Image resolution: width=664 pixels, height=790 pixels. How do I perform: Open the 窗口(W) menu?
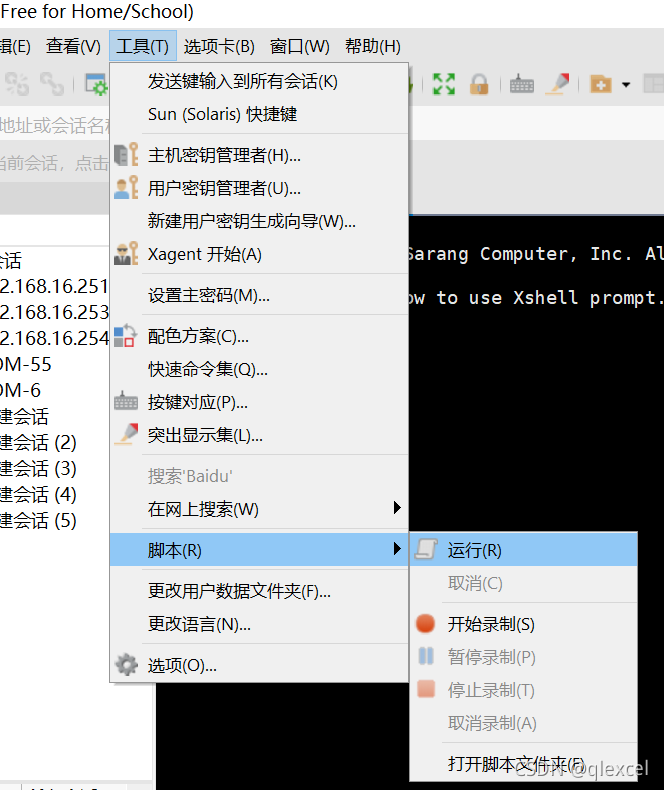300,46
